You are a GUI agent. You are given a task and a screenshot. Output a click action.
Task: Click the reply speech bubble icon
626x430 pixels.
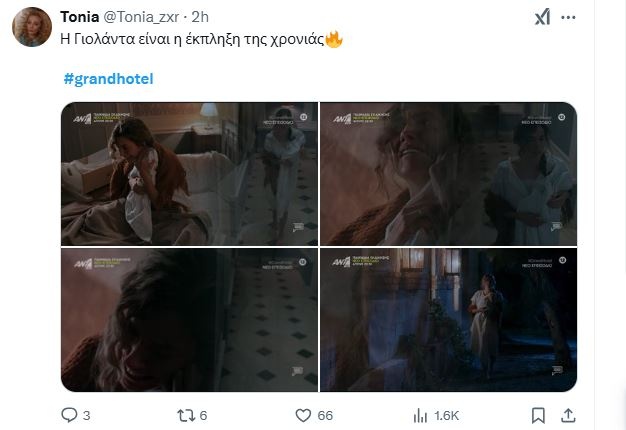pyautogui.click(x=70, y=414)
